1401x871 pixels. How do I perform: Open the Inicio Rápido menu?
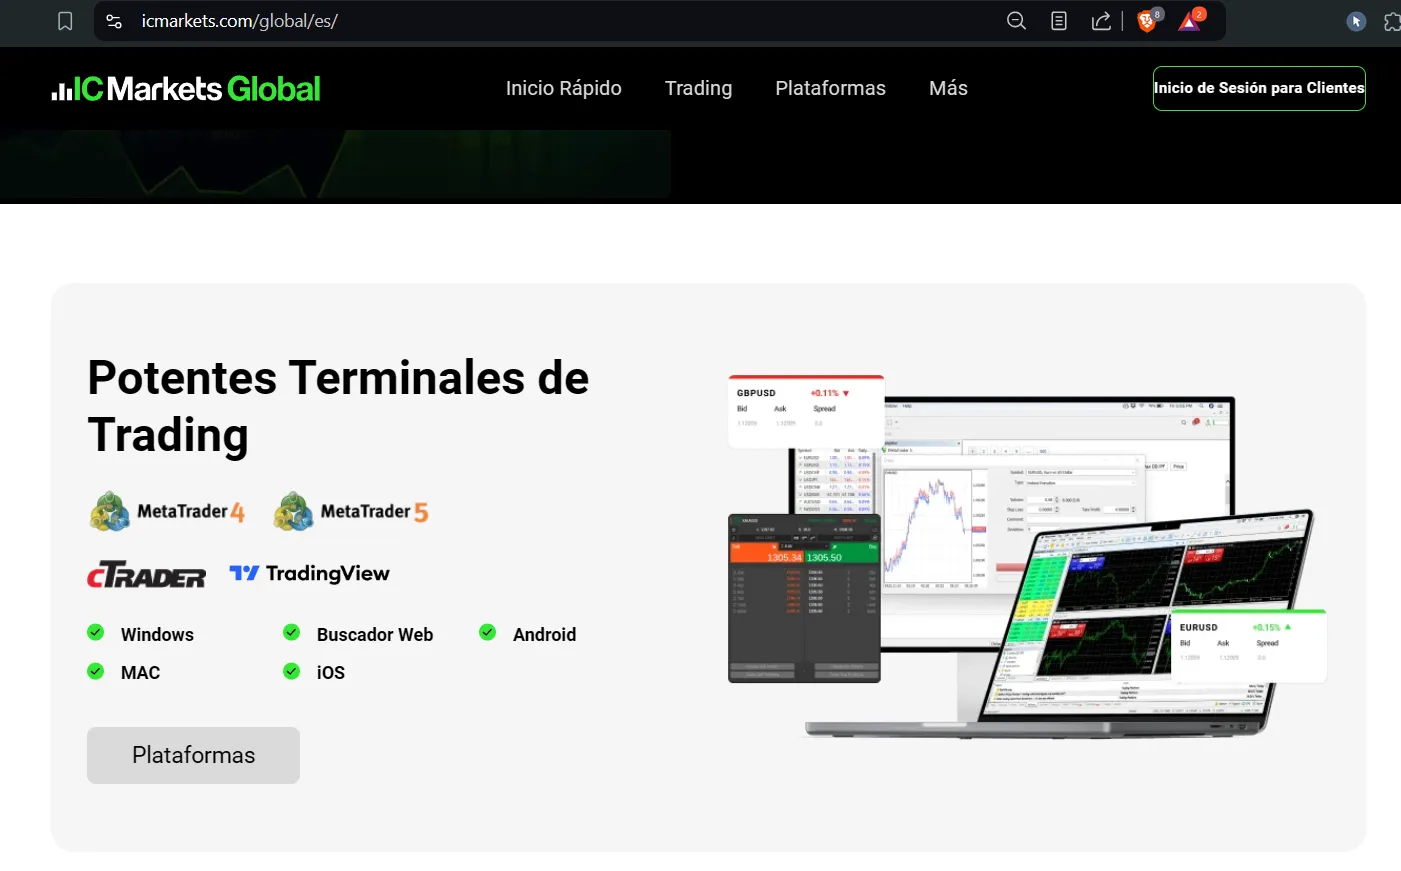coord(564,88)
